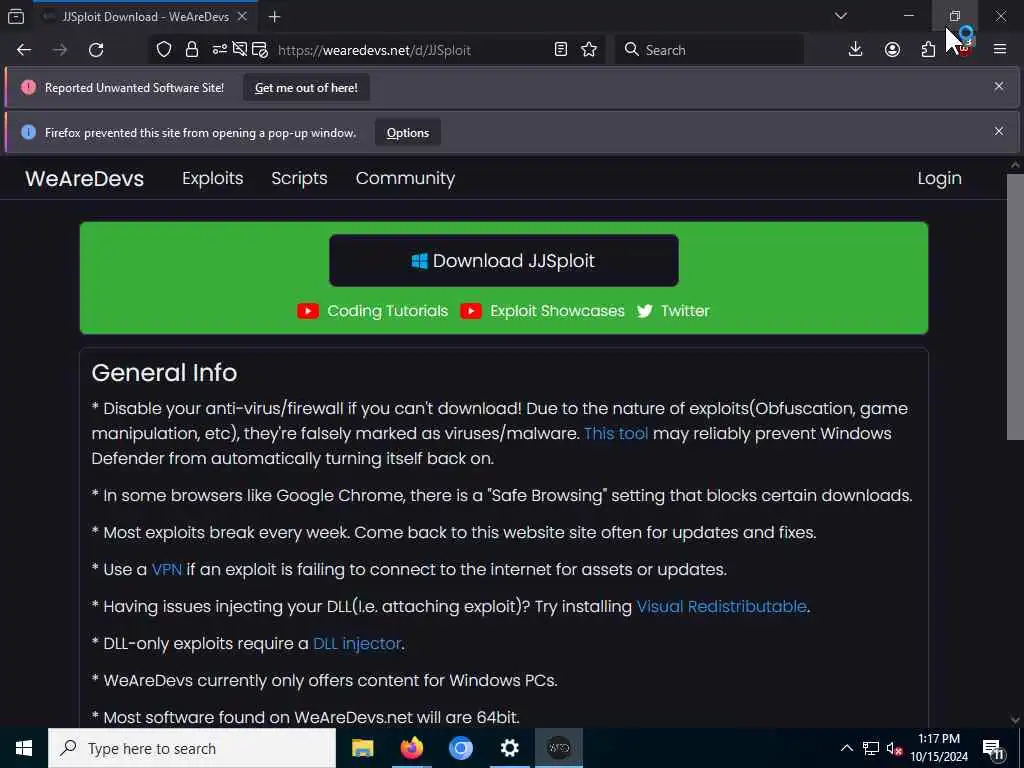Open the Community nav menu item
This screenshot has height=768, width=1024.
point(405,178)
